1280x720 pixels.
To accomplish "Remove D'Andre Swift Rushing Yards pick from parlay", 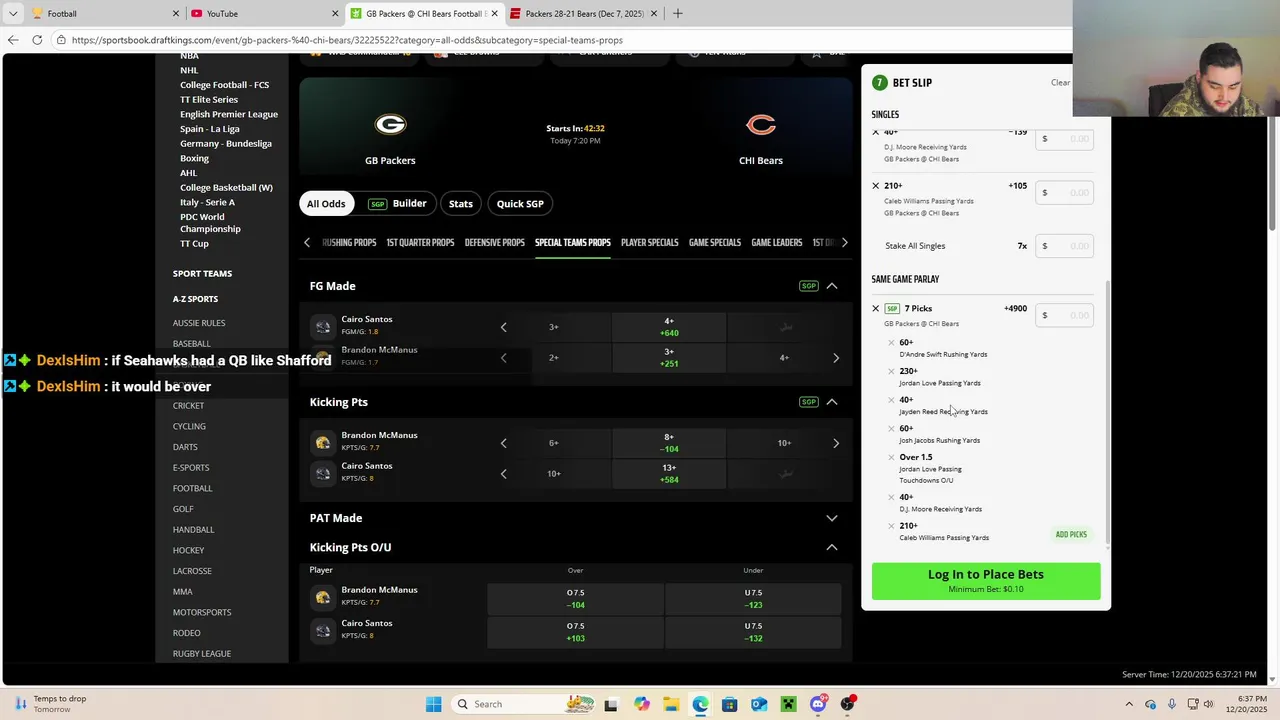I will pyautogui.click(x=891, y=343).
